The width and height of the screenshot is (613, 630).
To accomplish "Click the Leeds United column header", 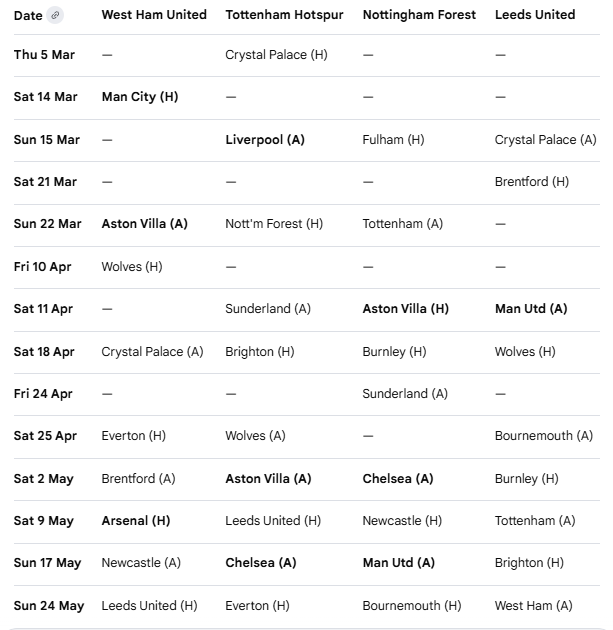I will click(x=535, y=15).
